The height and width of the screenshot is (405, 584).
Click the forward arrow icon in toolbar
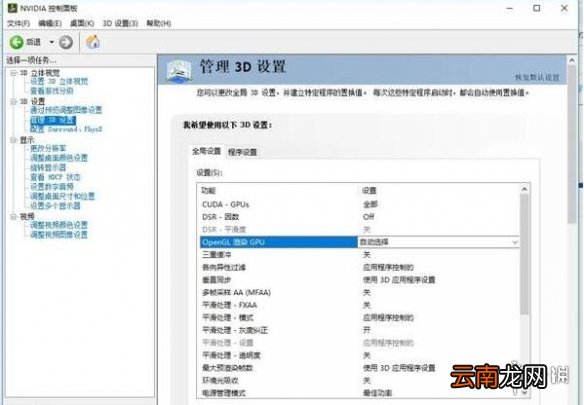66,42
